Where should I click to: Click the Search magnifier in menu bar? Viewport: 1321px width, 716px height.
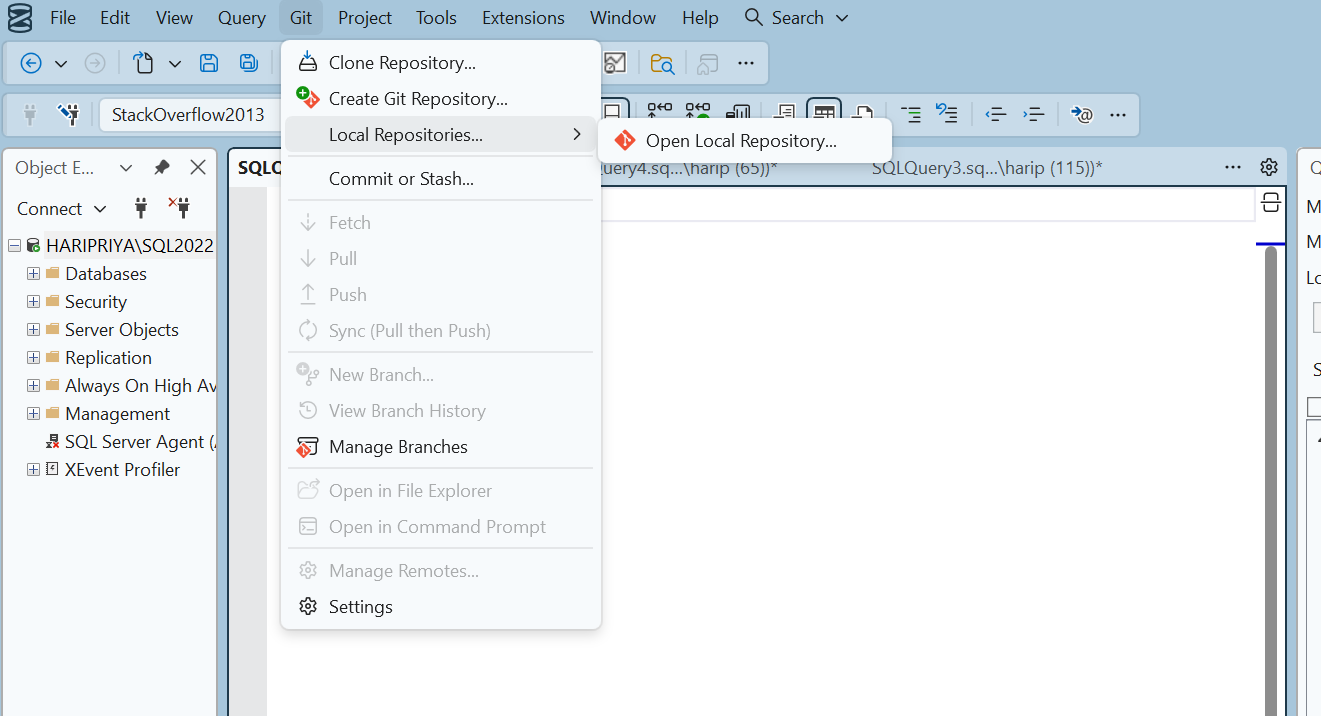coord(753,18)
